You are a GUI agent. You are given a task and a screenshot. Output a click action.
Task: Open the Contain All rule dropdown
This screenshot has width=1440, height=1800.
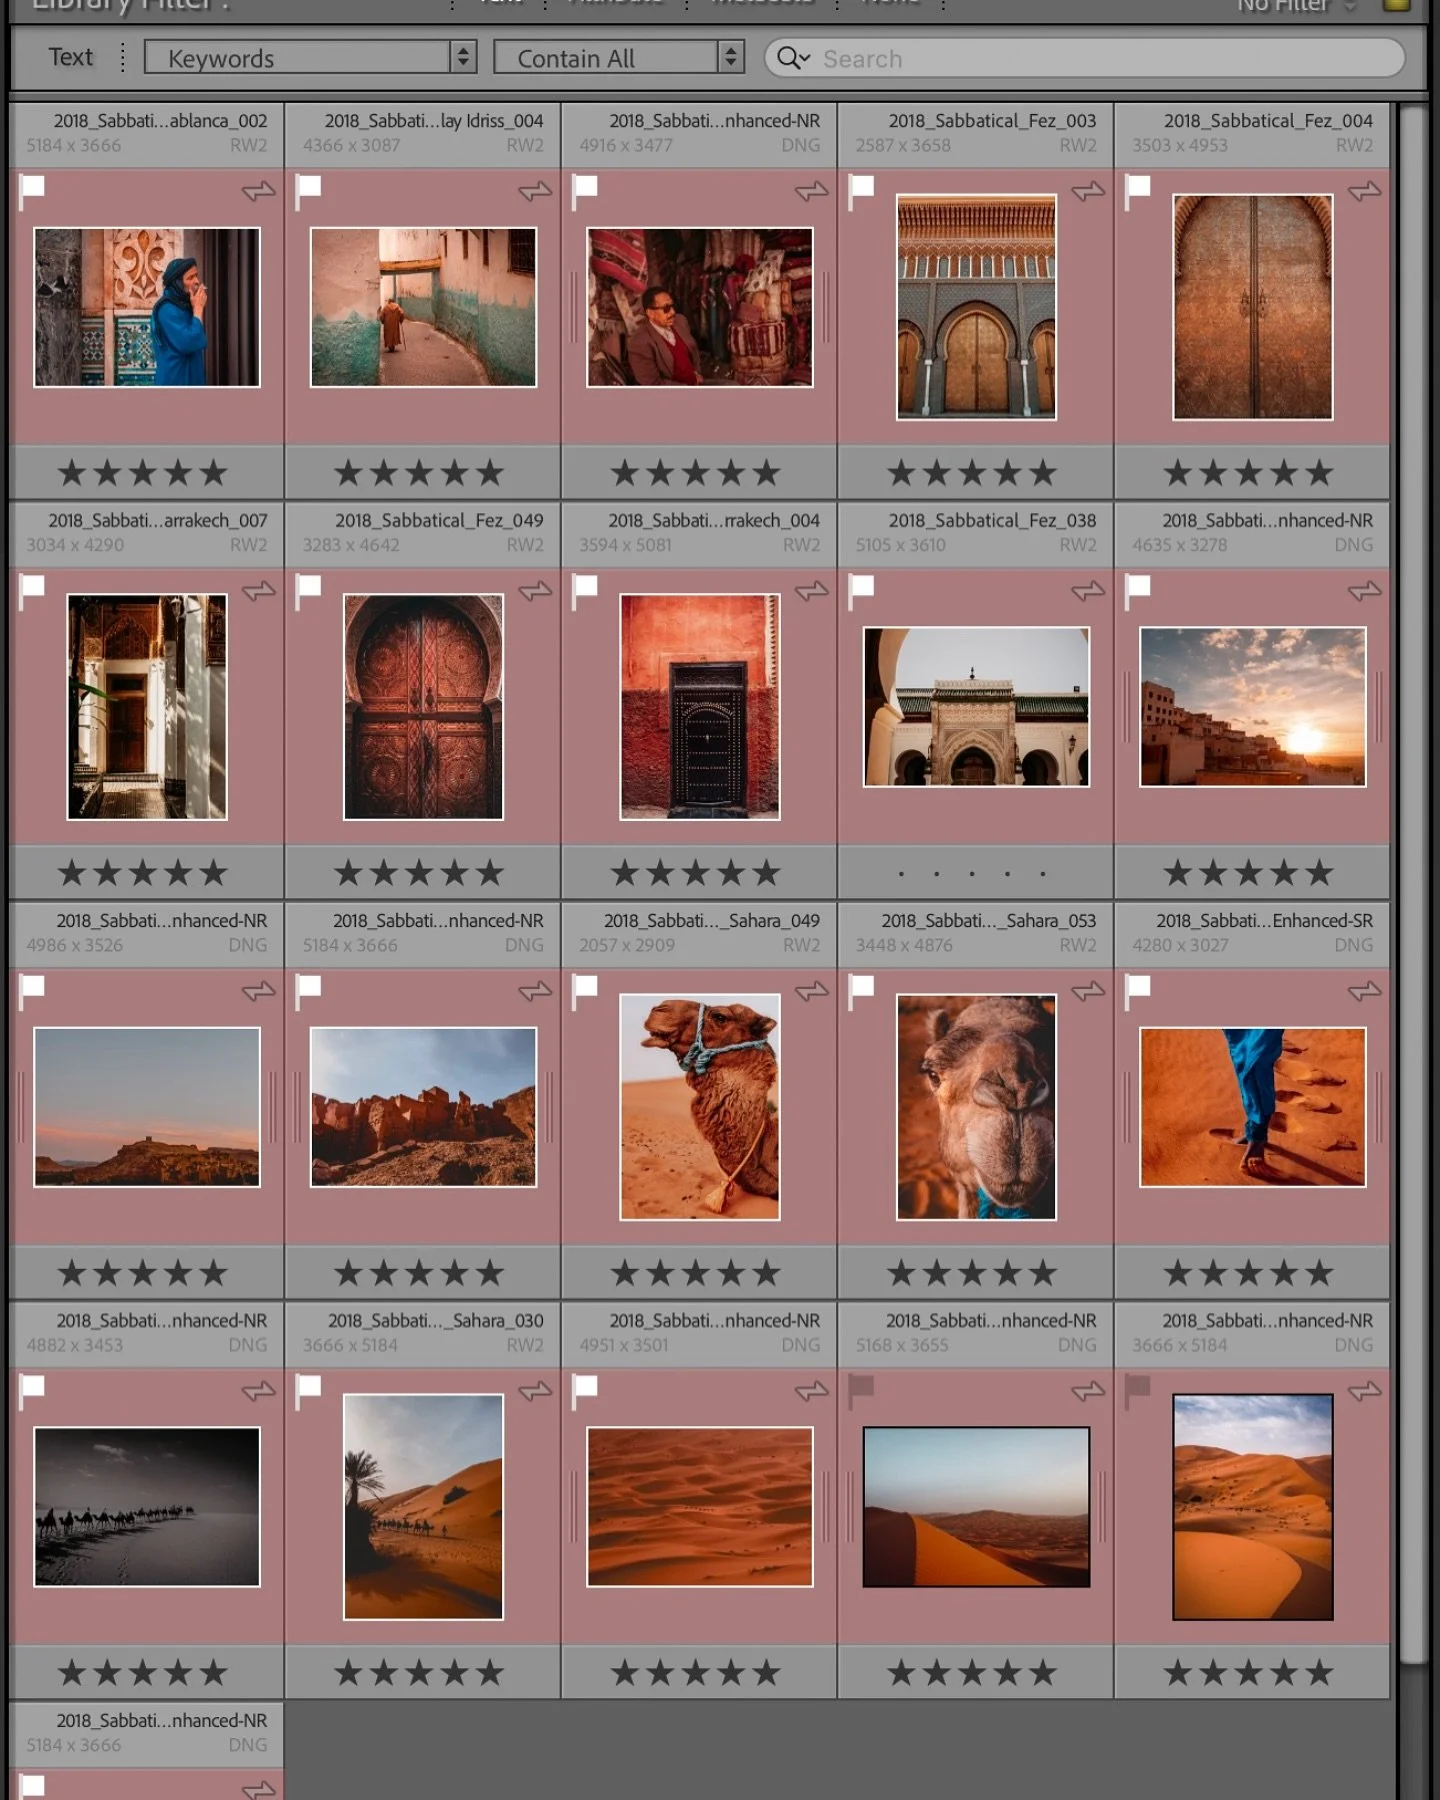(619, 58)
